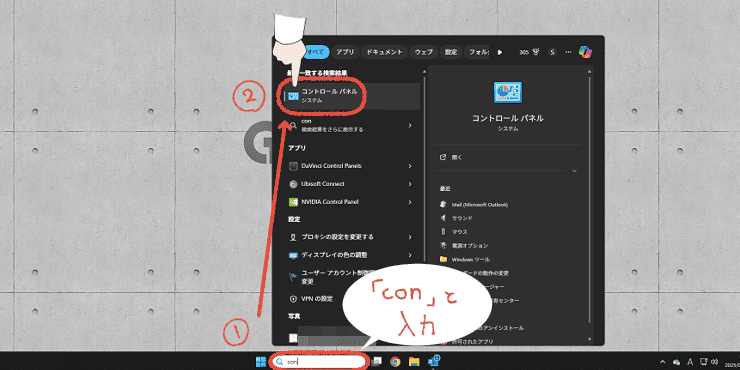The height and width of the screenshot is (370, 740).
Task: Expand ディスプレイの色の調整 chevron
Action: (x=410, y=255)
